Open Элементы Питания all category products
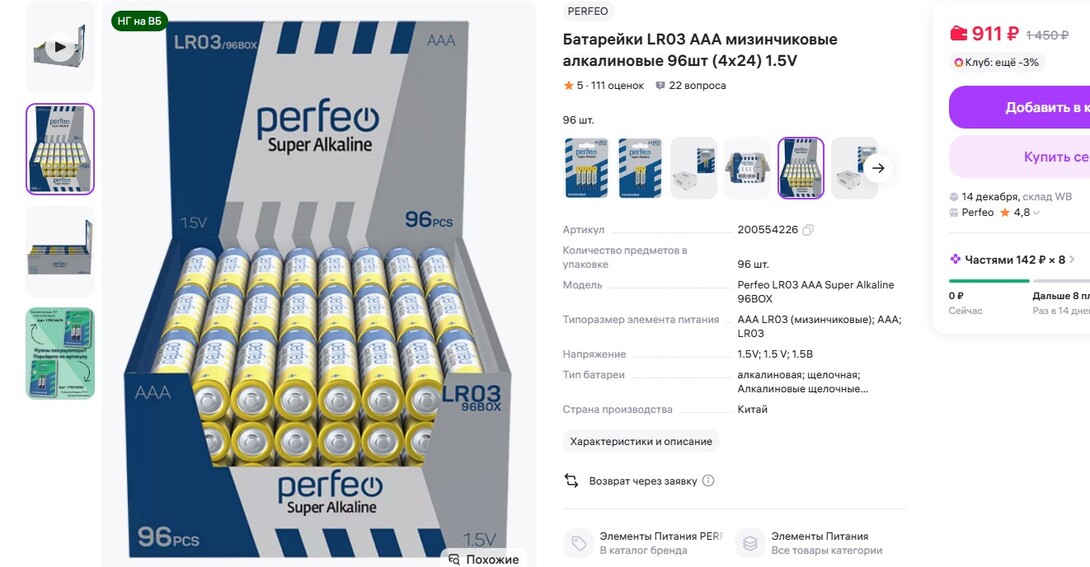 817,543
